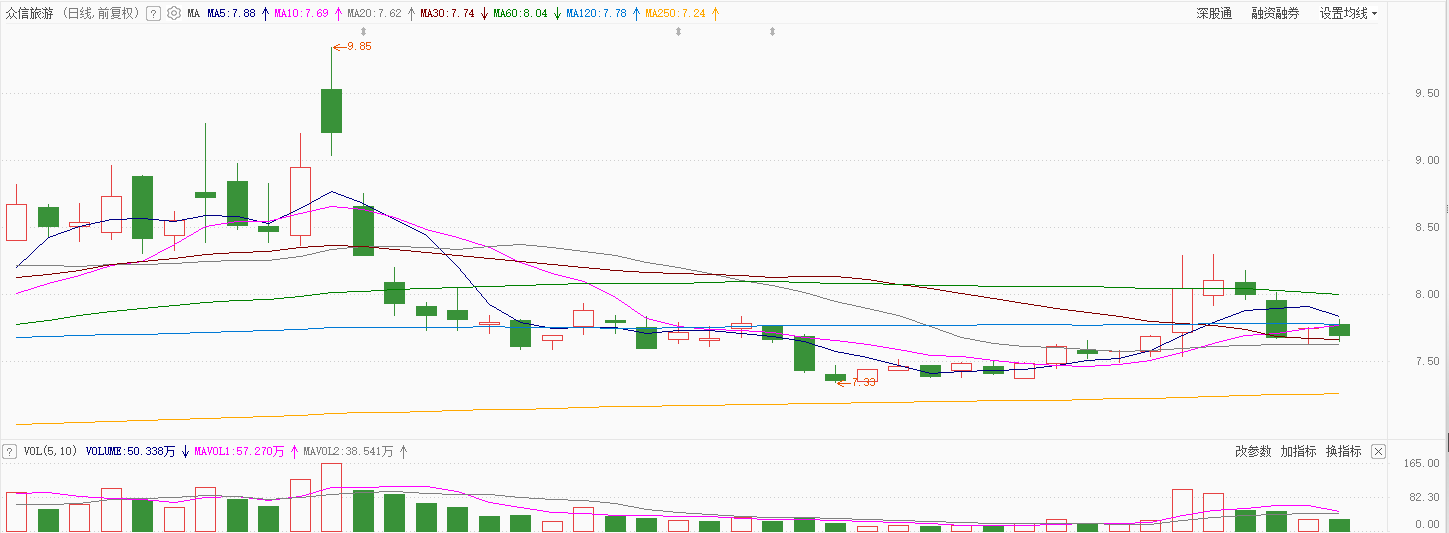Click the 82.30 volume axis label
This screenshot has height=533, width=1449.
(1423, 496)
